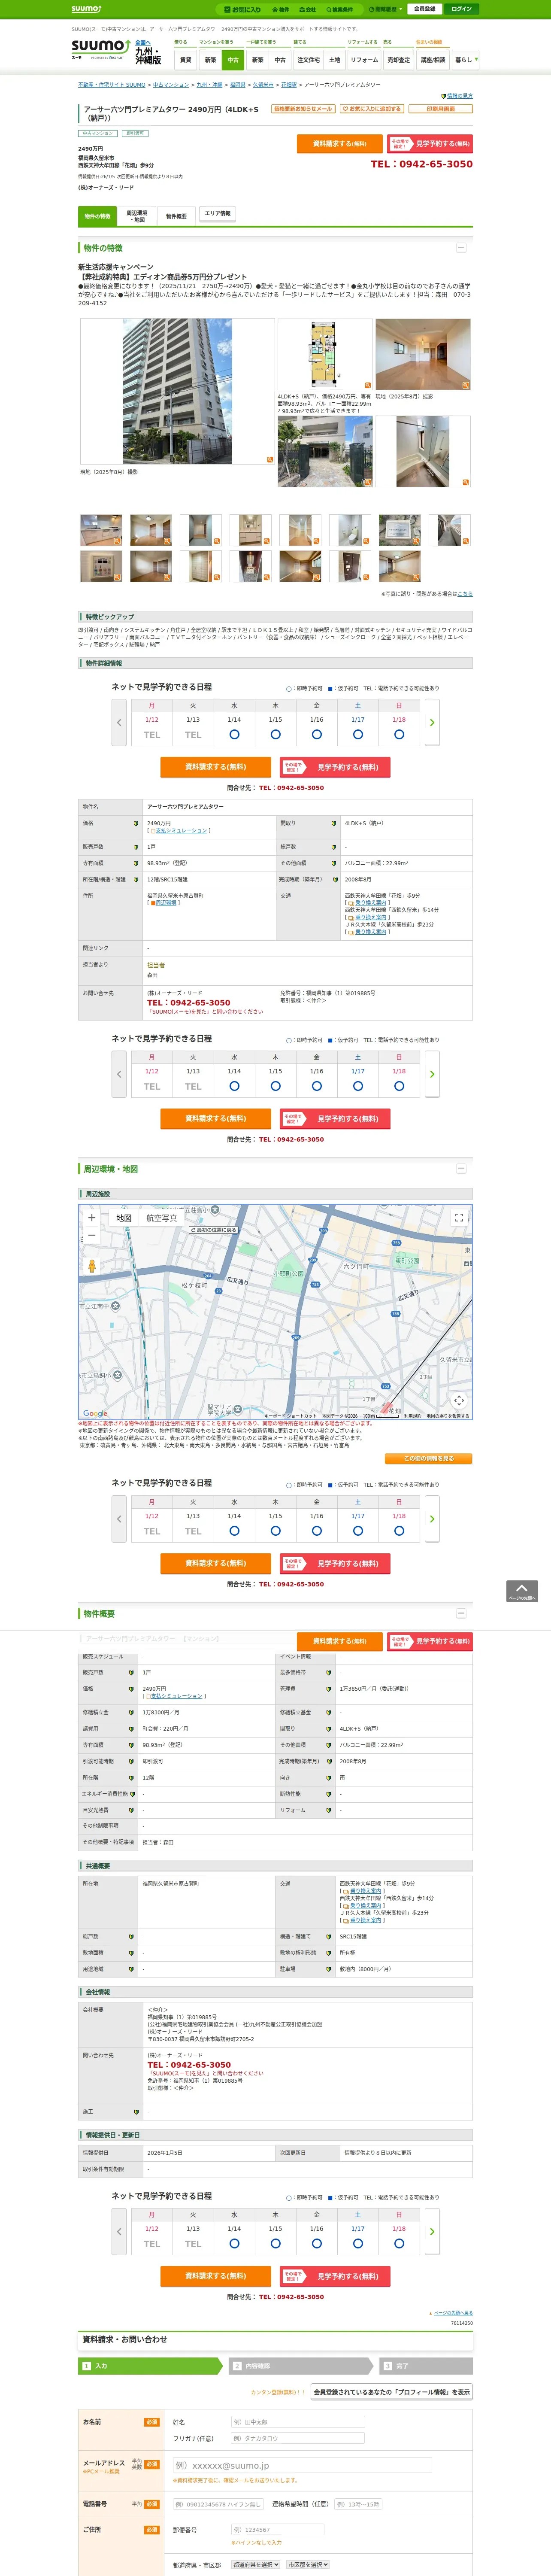Switch to the 周辺環境・地図 tab

(137, 216)
